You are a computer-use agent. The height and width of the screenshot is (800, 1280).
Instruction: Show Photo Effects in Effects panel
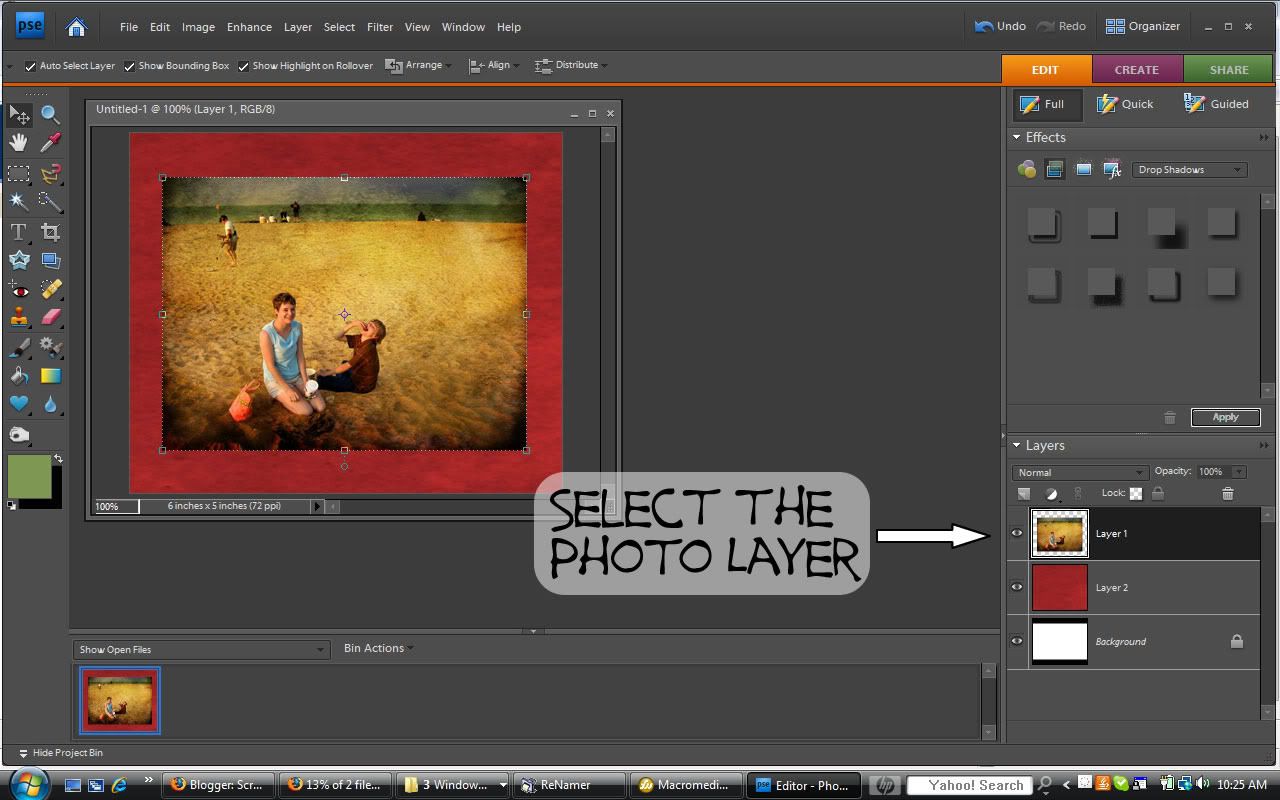click(x=1083, y=170)
